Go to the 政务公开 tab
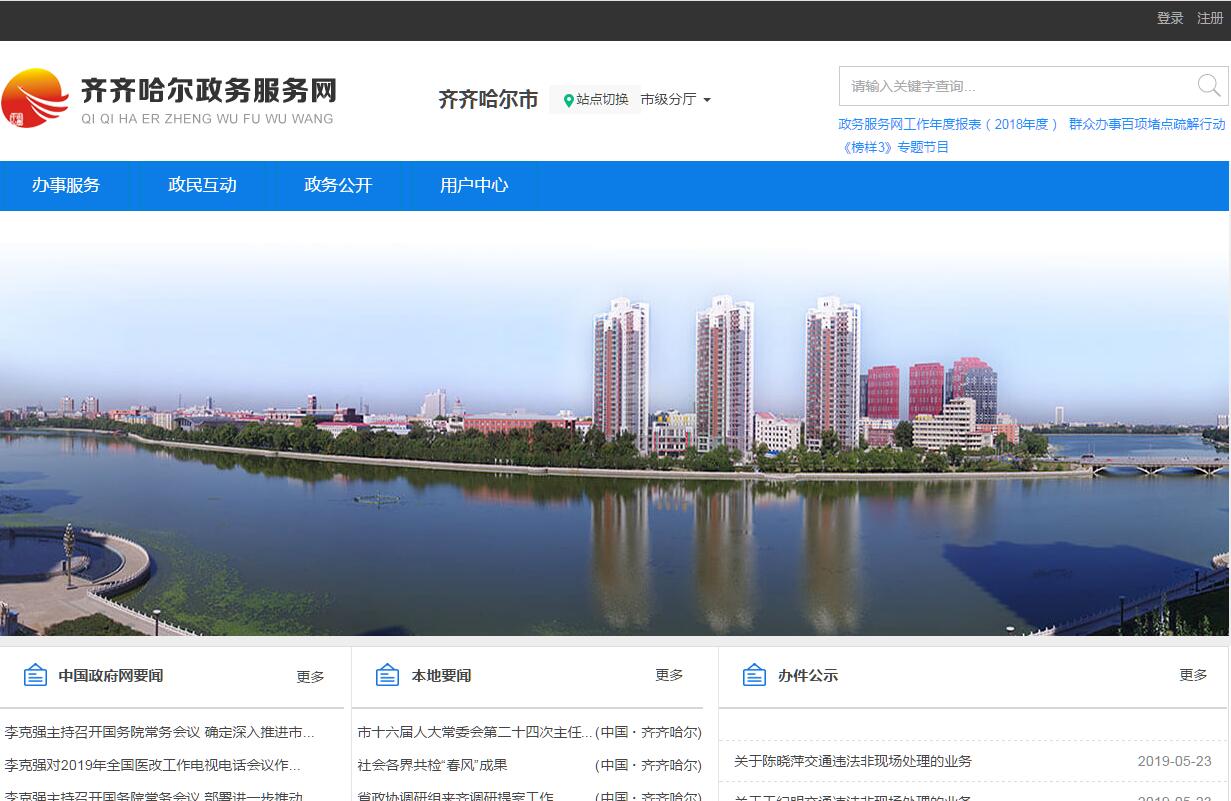 (x=338, y=185)
